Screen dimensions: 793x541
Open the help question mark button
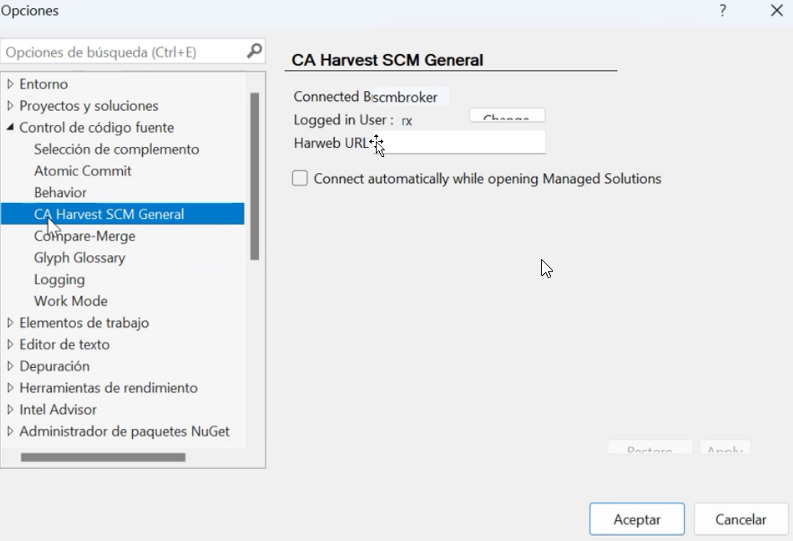click(x=723, y=11)
